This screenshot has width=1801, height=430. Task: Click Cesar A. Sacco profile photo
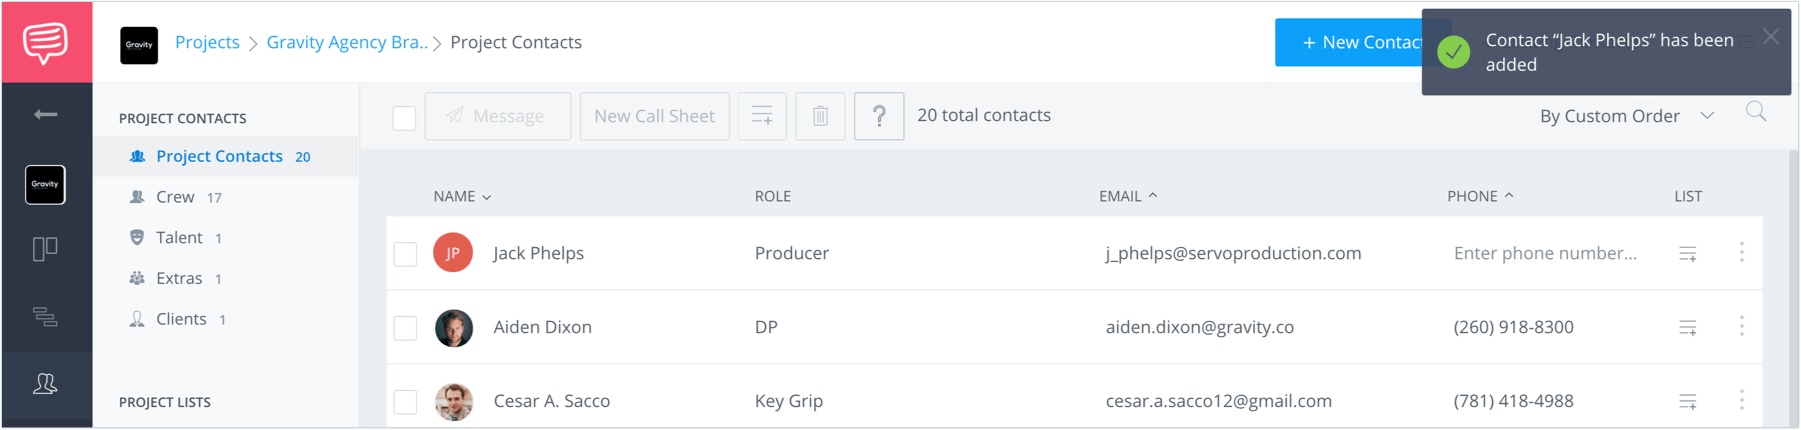pyautogui.click(x=454, y=401)
